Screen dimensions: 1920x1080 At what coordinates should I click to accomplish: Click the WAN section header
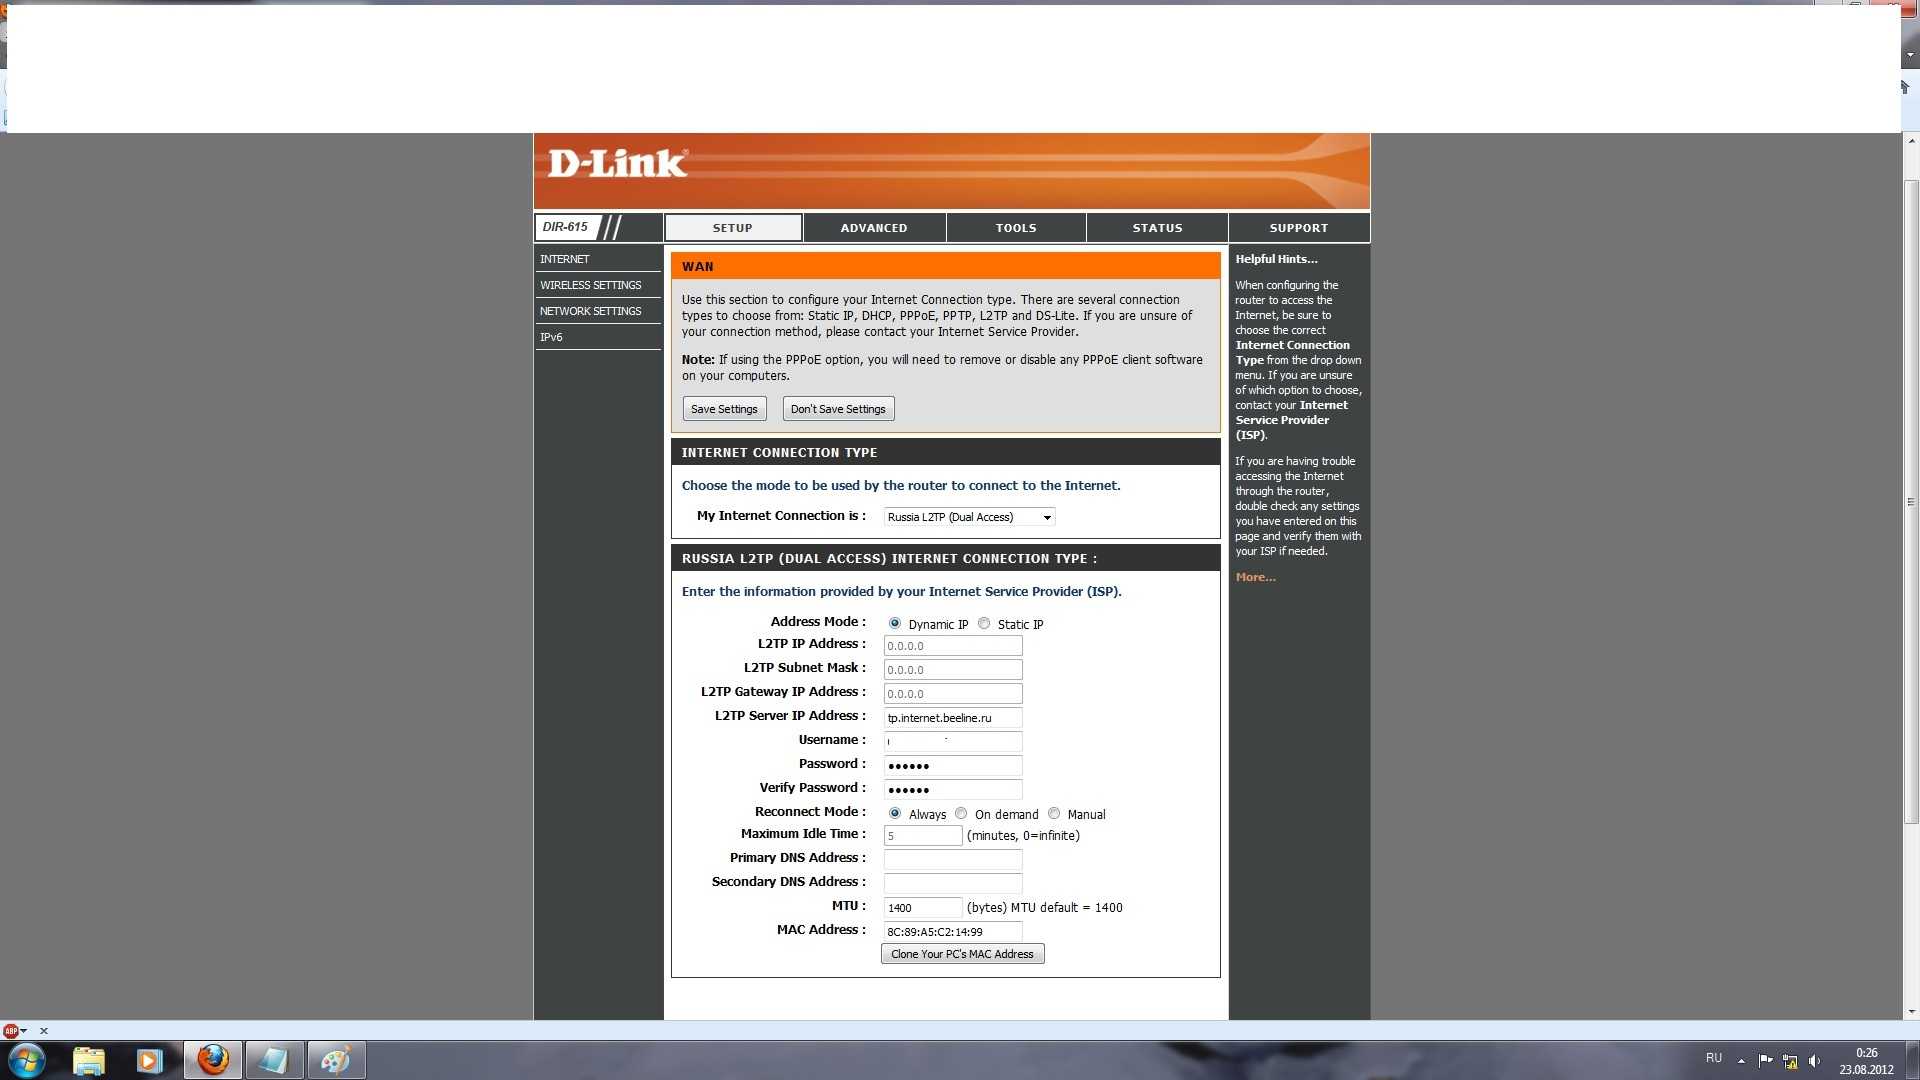click(945, 266)
